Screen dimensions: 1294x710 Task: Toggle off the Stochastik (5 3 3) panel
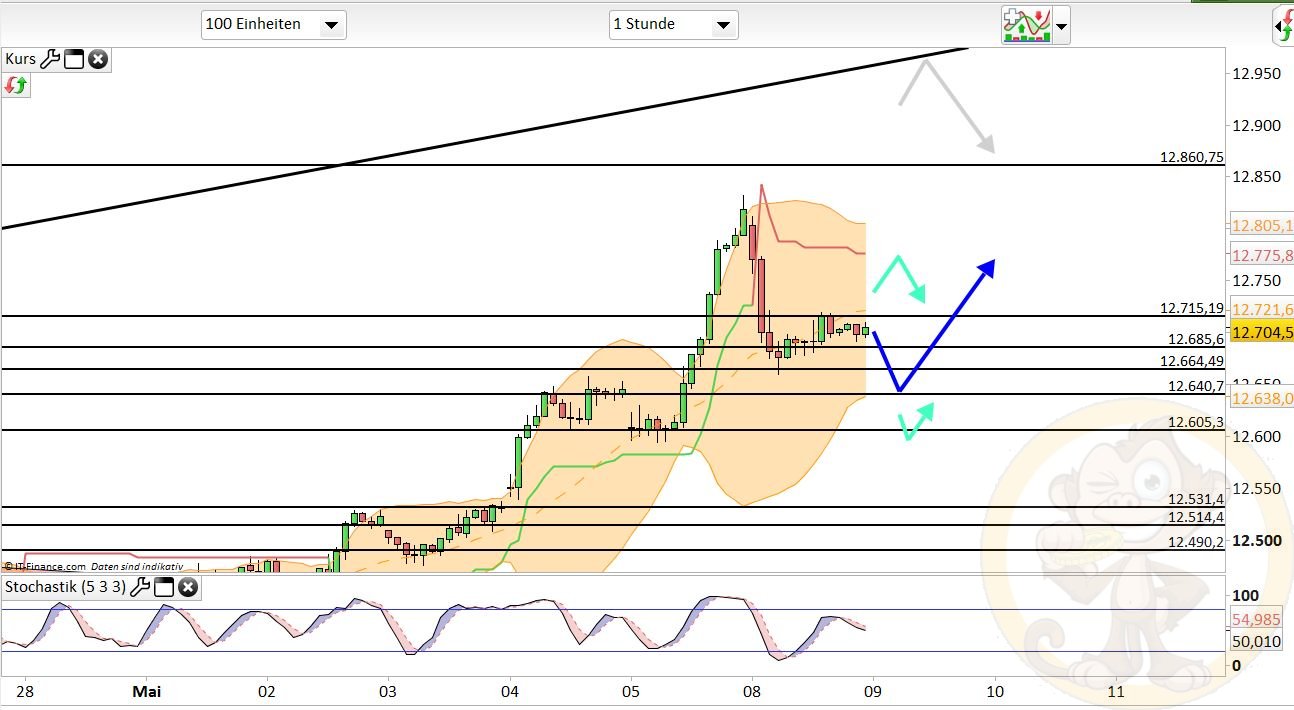[188, 587]
